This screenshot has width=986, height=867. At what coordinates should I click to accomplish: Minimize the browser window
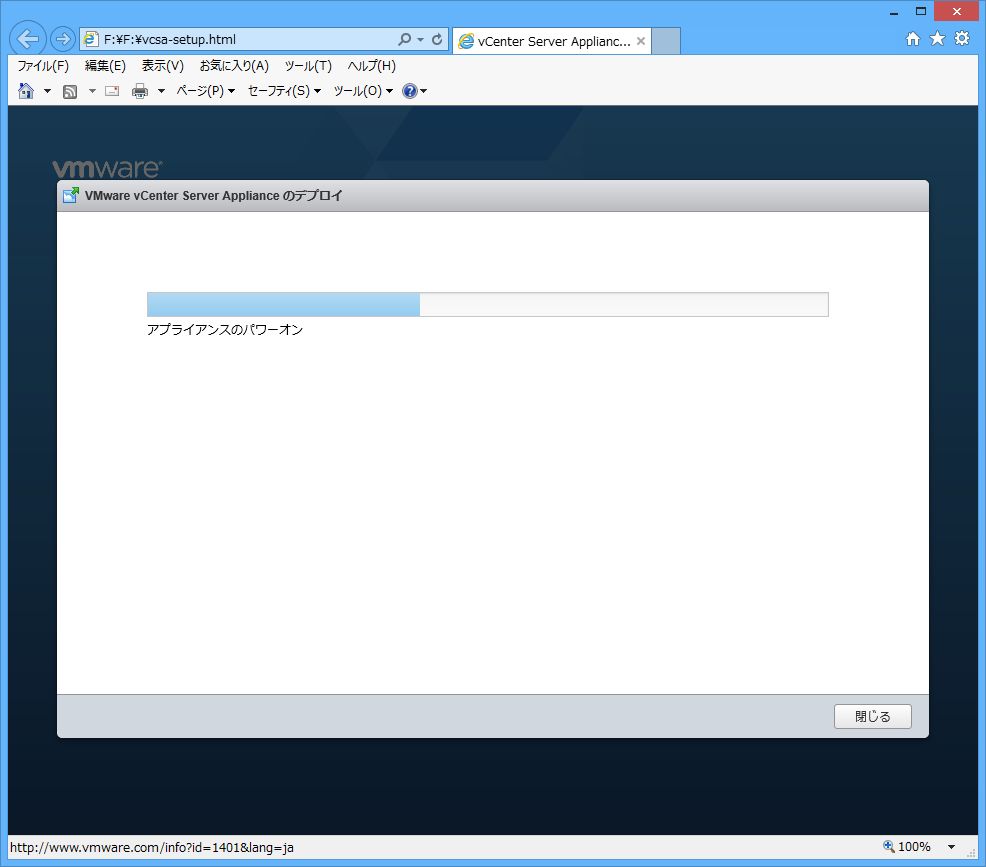point(894,12)
